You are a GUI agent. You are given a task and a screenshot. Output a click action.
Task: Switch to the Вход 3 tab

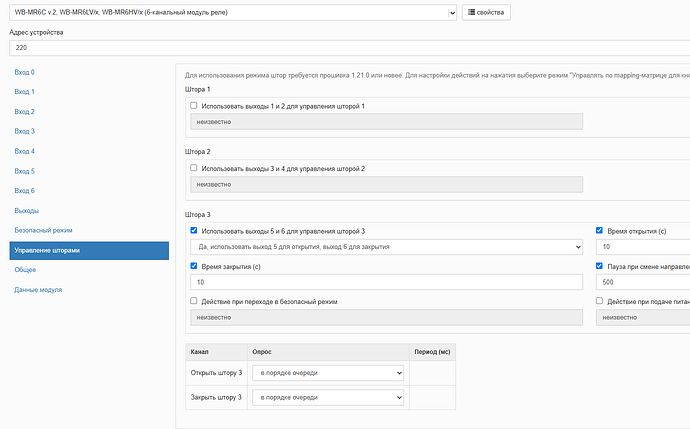(25, 132)
